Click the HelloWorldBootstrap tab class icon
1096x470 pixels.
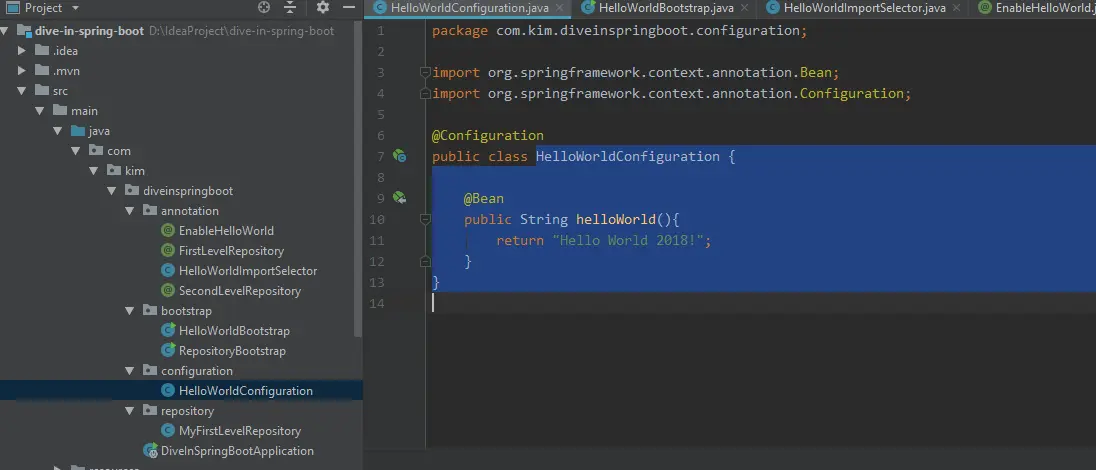click(588, 8)
